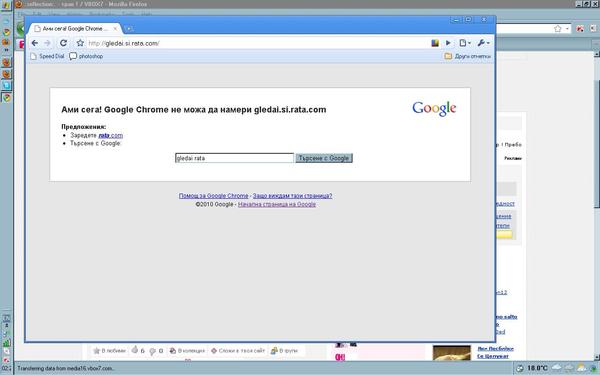Click the scroll down arrow of the Firefox scrollbar

point(597,358)
